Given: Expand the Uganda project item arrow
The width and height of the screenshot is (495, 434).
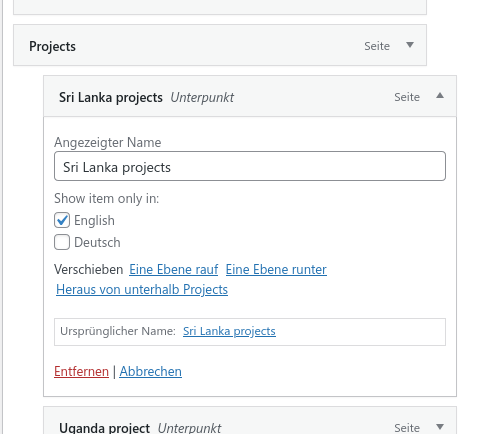Looking at the screenshot, I should coord(440,427).
